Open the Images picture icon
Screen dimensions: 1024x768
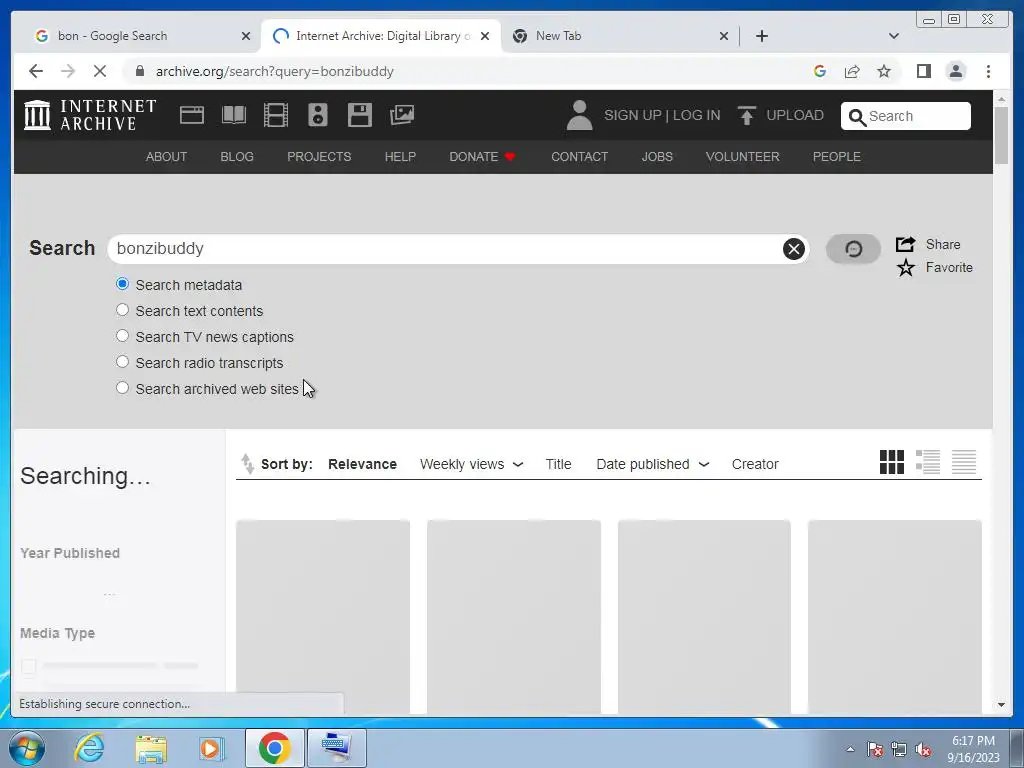click(x=402, y=116)
